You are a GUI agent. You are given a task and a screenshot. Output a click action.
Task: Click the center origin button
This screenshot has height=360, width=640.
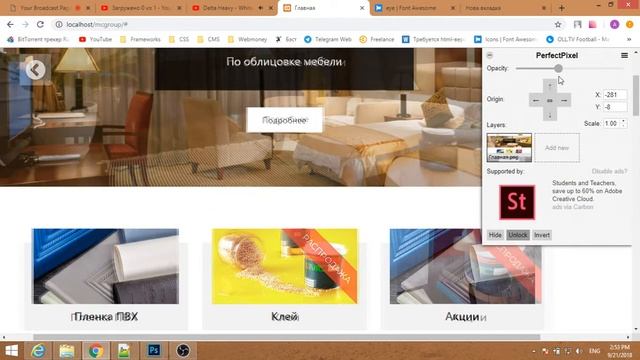(x=550, y=100)
